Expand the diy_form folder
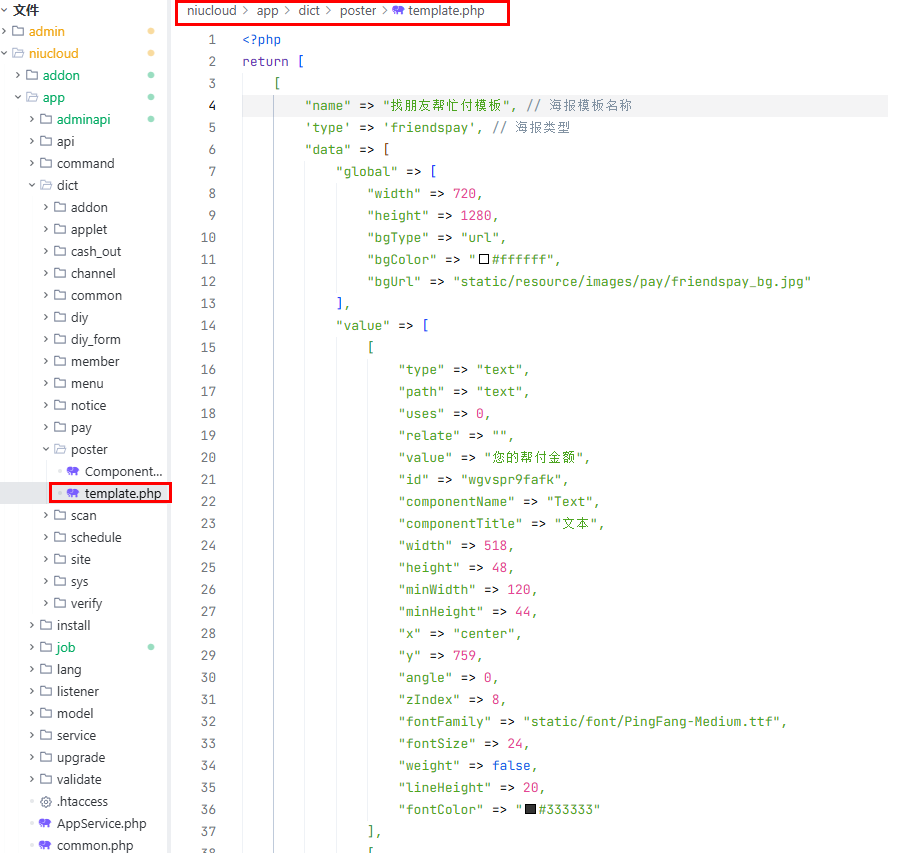The image size is (899, 853). pos(46,339)
